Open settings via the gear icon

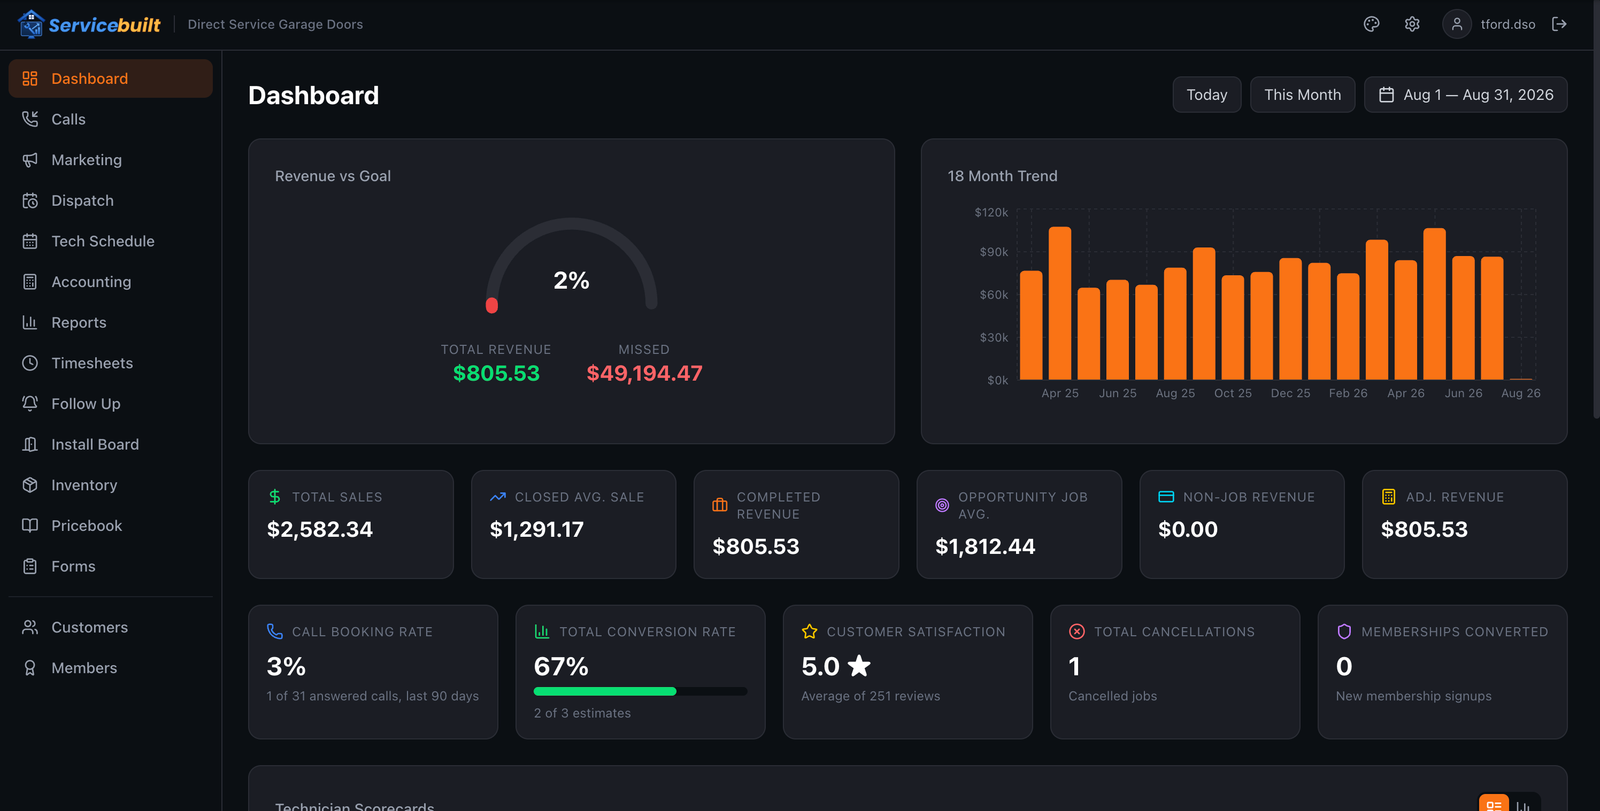point(1412,24)
